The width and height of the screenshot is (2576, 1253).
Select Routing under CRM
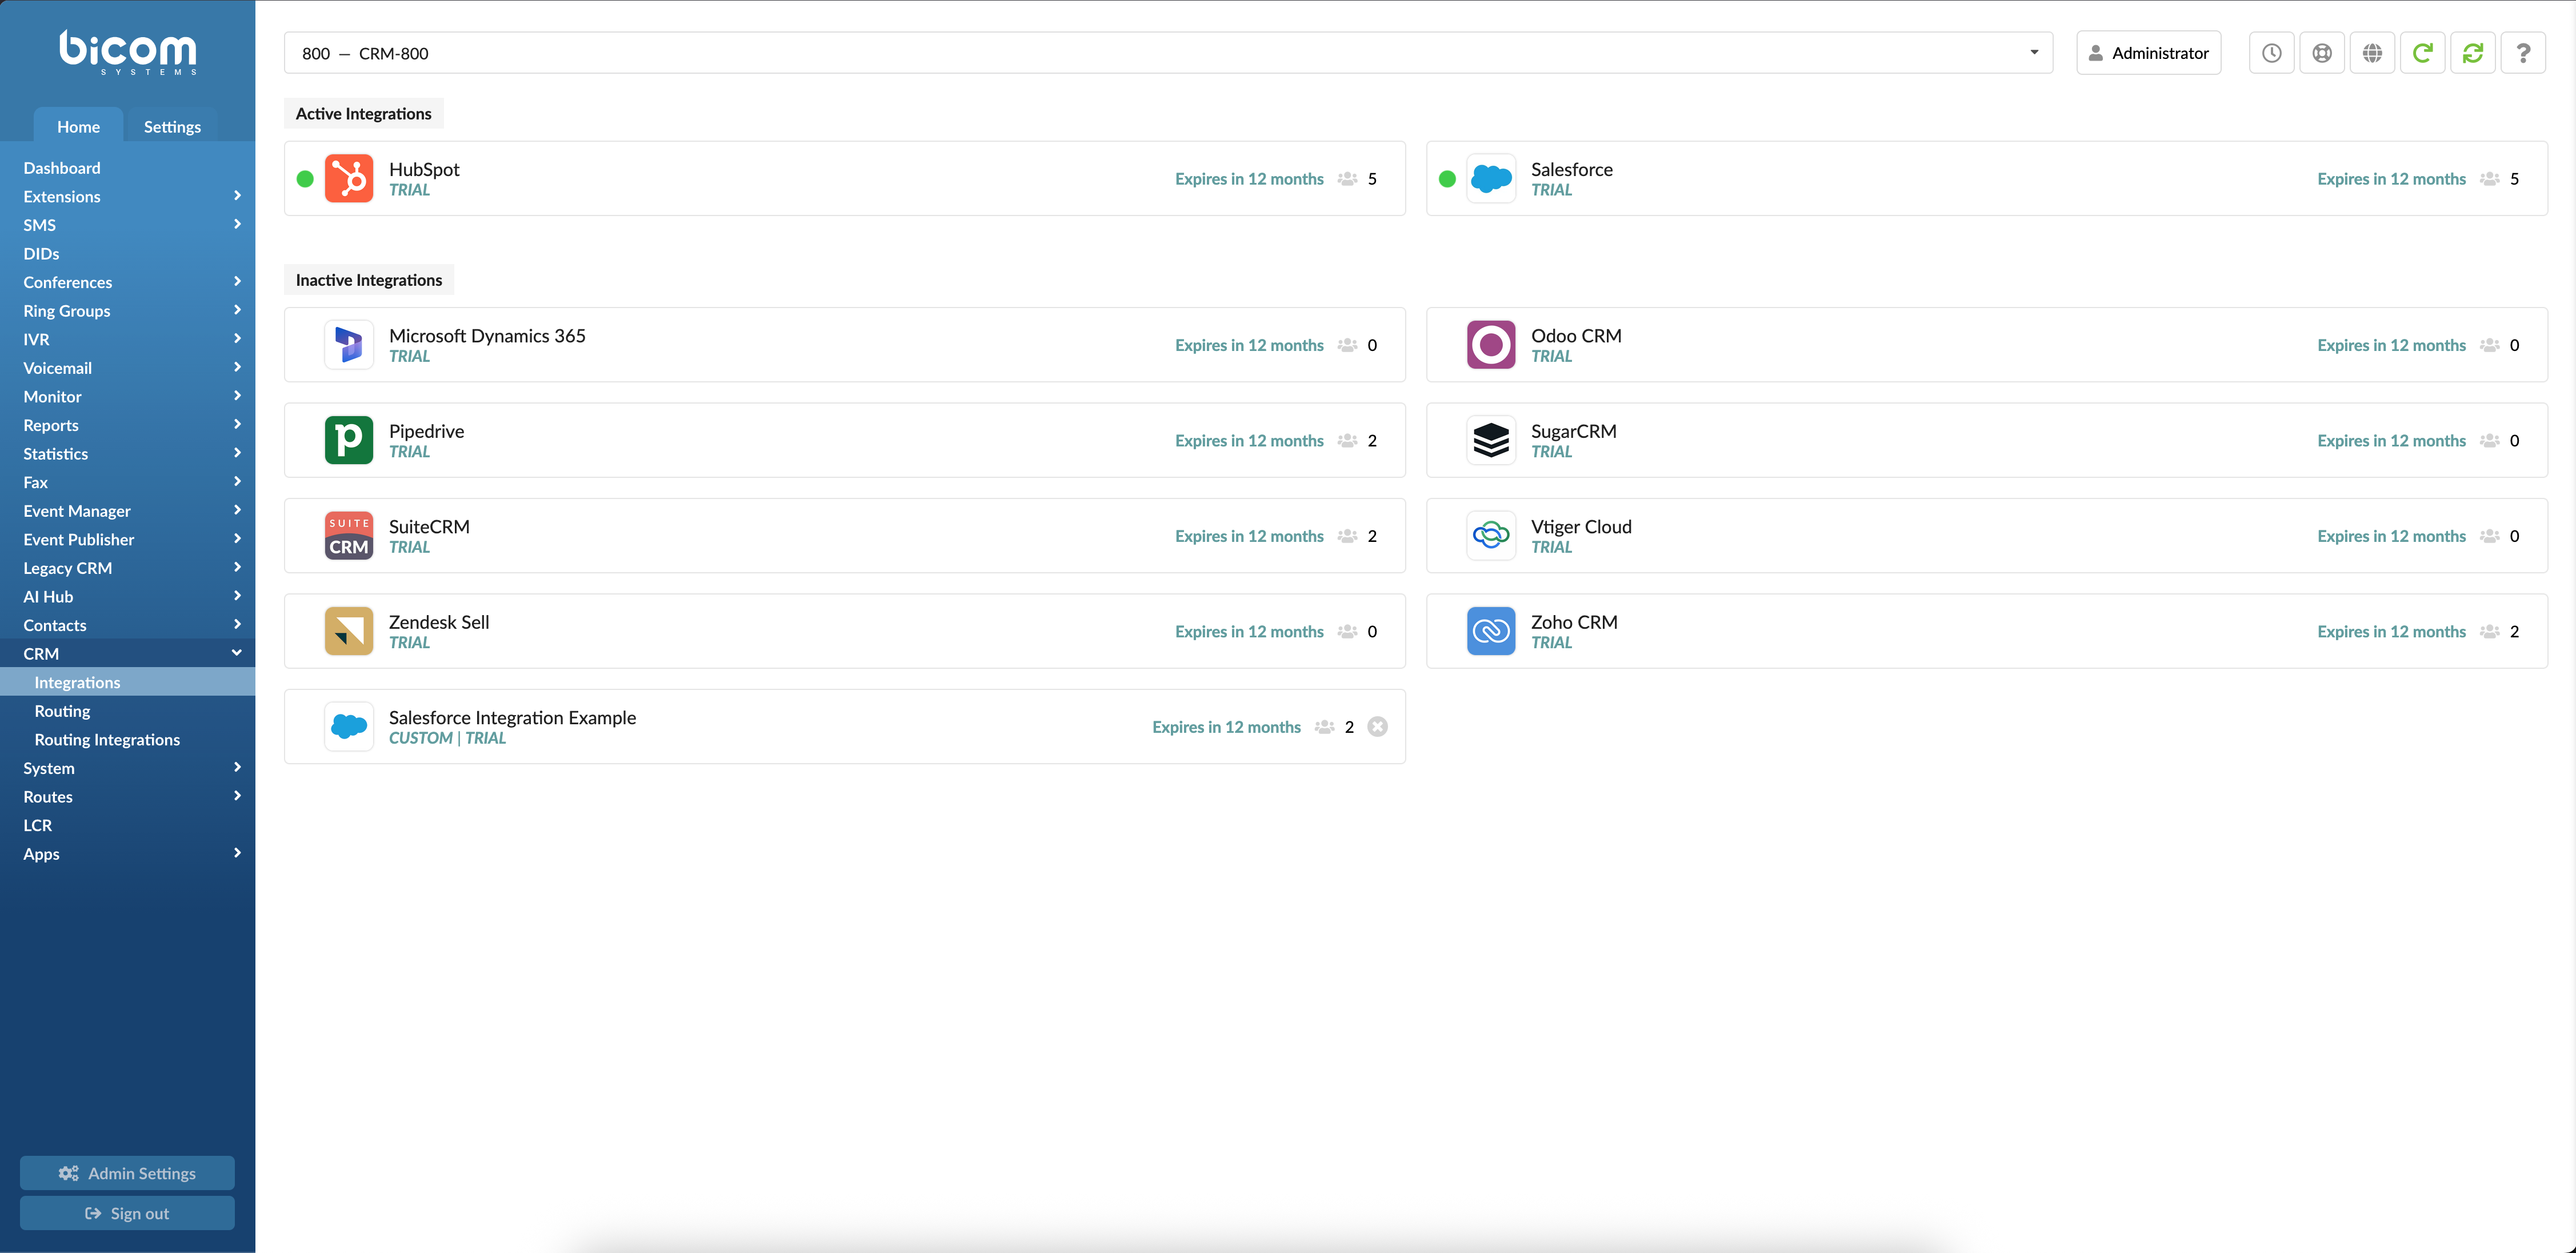128,711
